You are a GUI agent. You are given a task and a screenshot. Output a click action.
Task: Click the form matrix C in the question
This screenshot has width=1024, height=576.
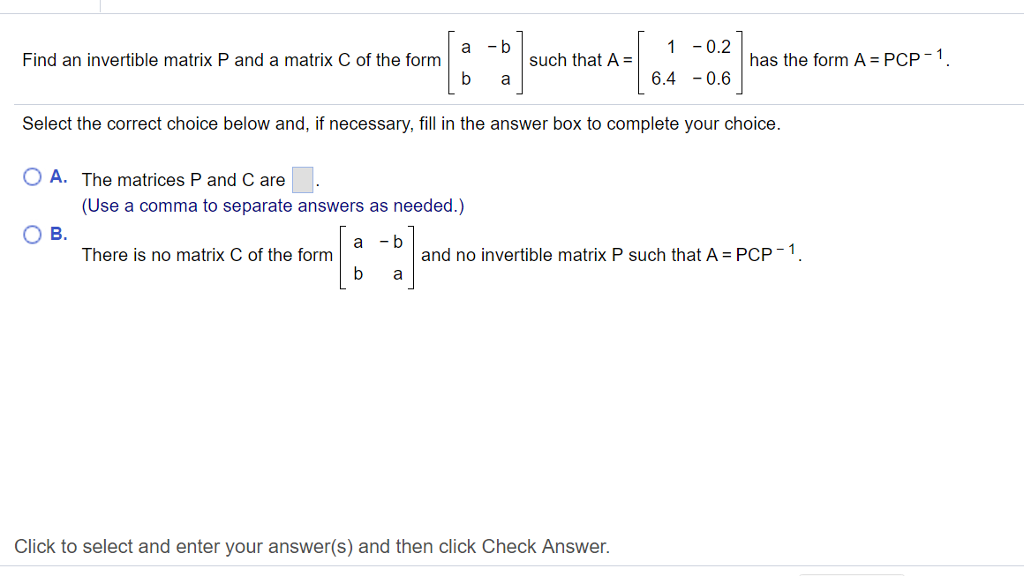(x=485, y=63)
